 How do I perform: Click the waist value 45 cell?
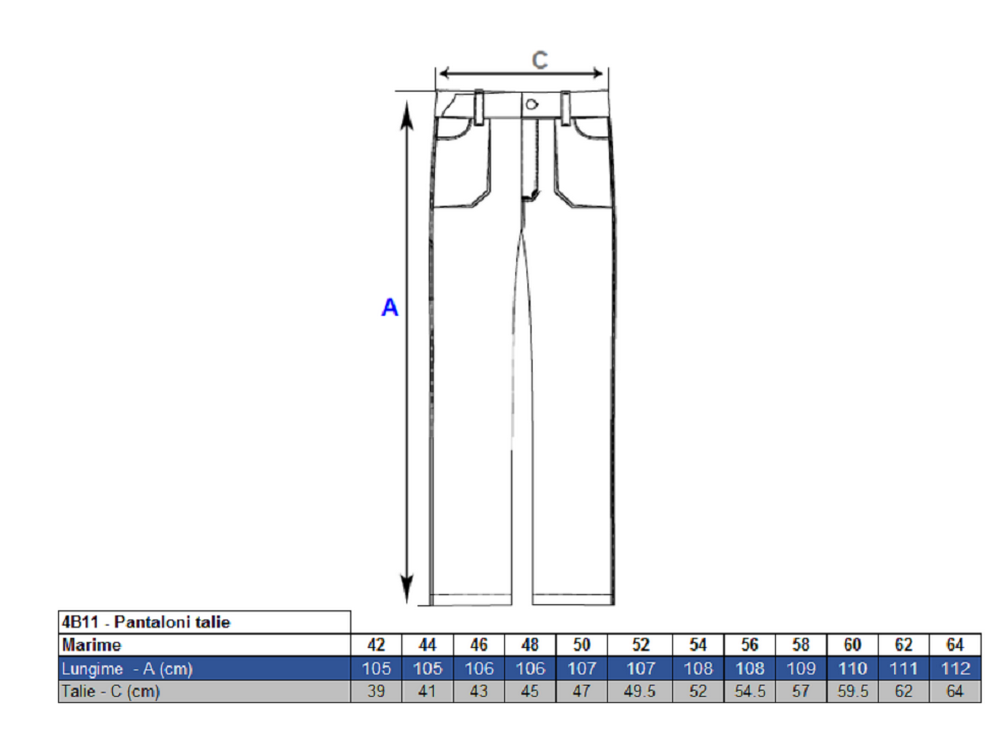click(x=530, y=691)
